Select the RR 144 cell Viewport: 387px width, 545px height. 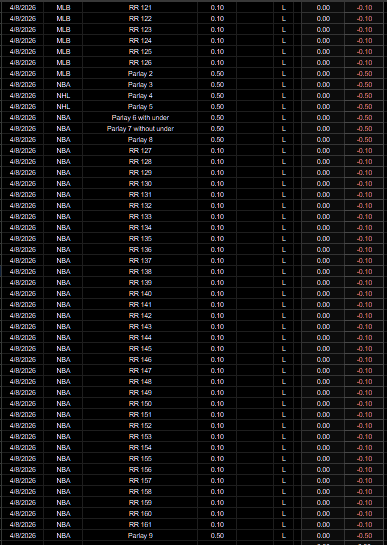point(140,338)
